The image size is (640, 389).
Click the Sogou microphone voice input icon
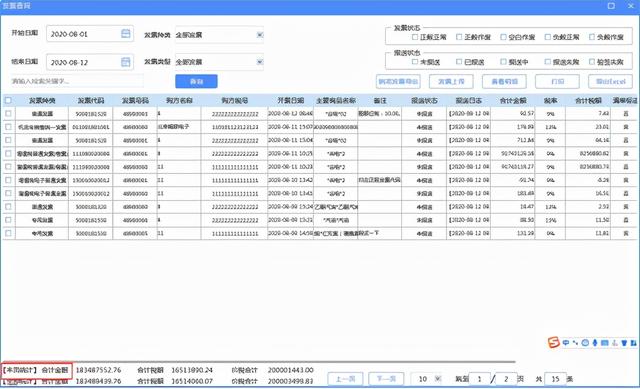(595, 343)
